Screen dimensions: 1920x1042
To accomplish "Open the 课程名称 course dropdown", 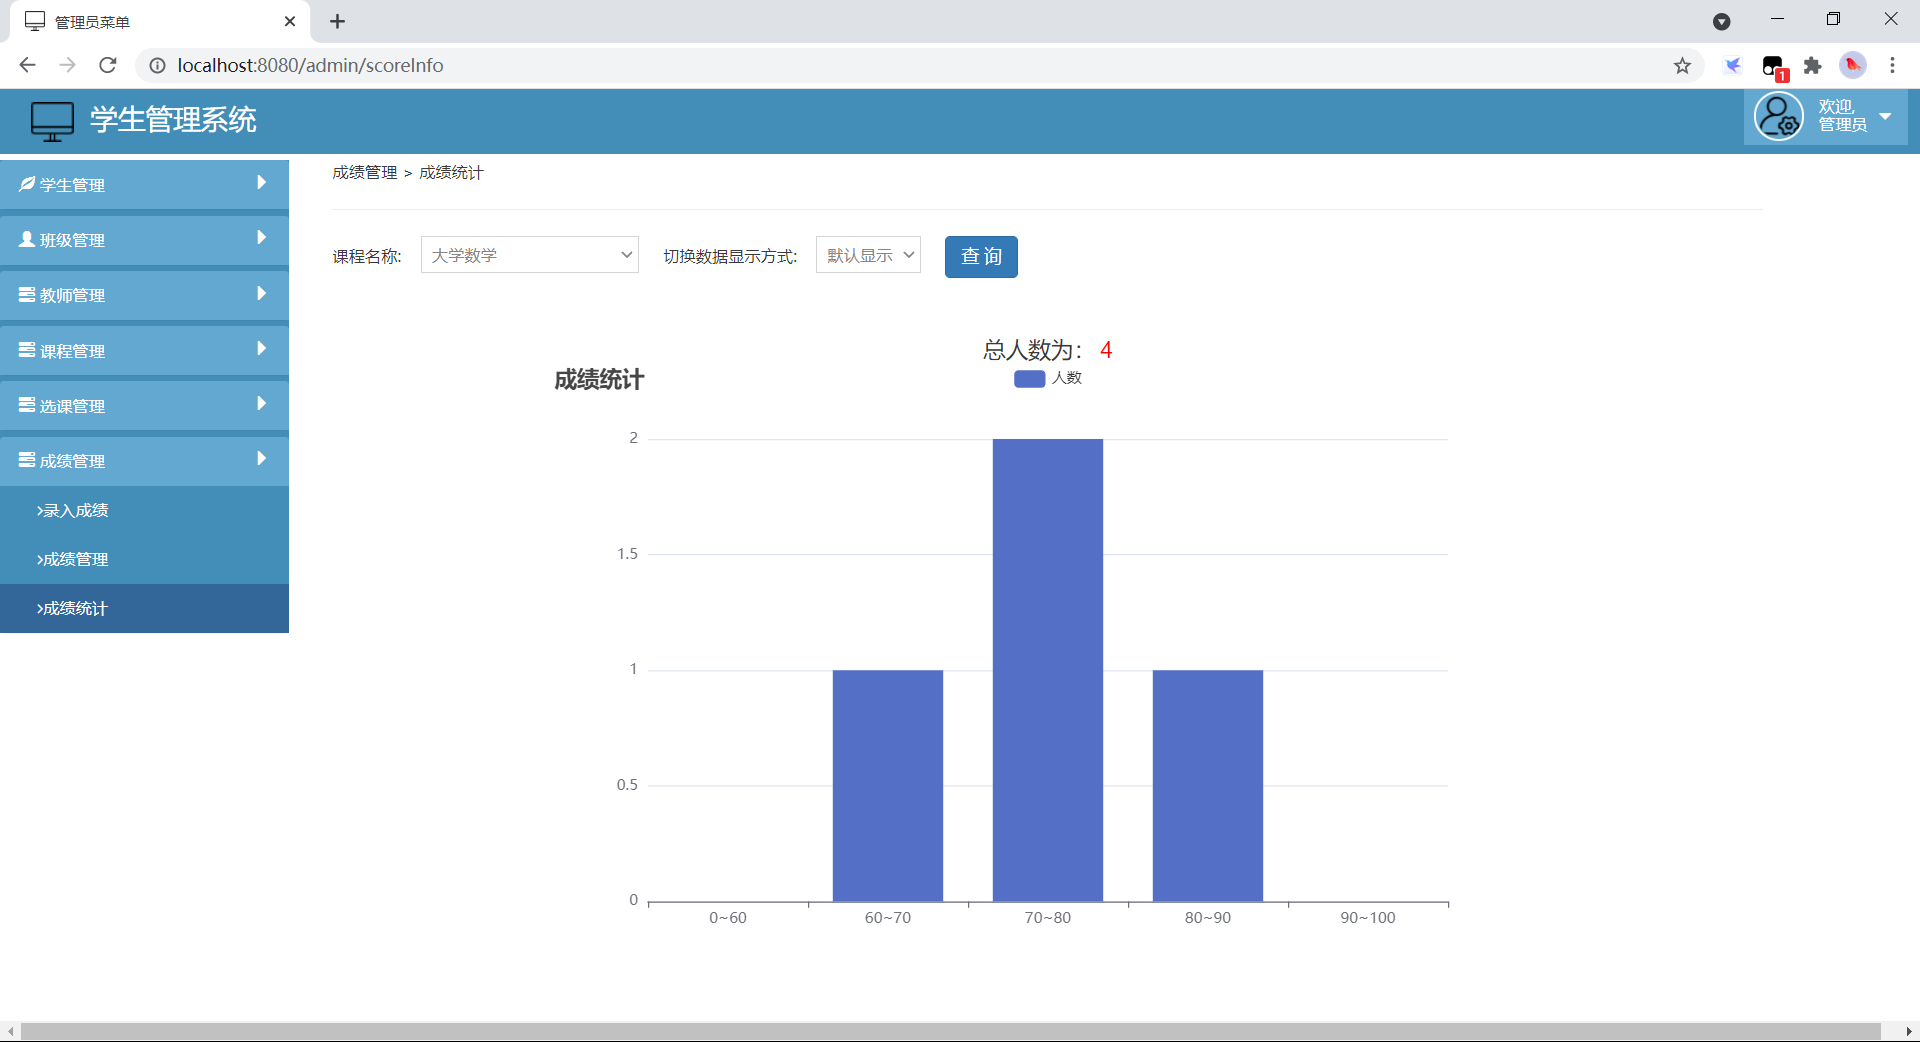I will coord(529,255).
